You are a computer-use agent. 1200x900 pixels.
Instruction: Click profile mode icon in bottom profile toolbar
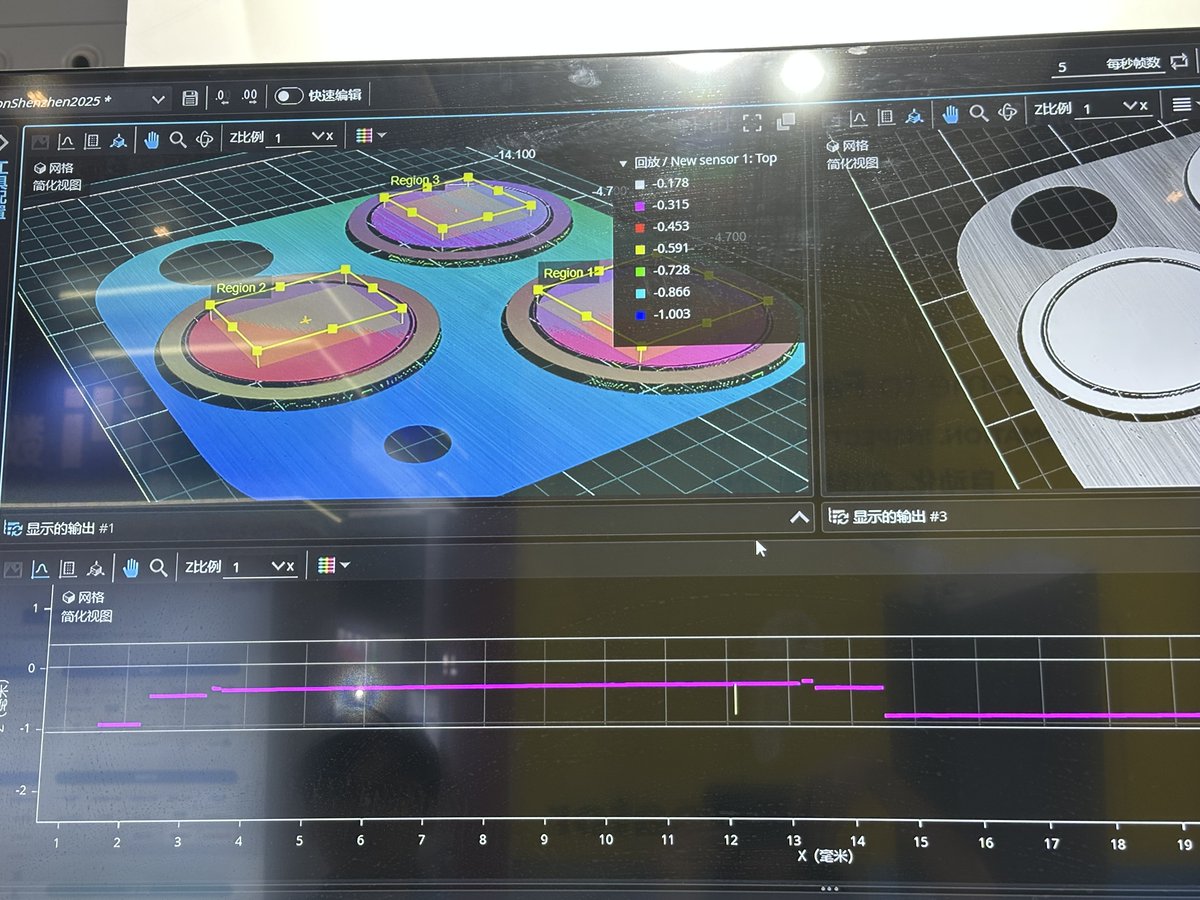[40, 569]
